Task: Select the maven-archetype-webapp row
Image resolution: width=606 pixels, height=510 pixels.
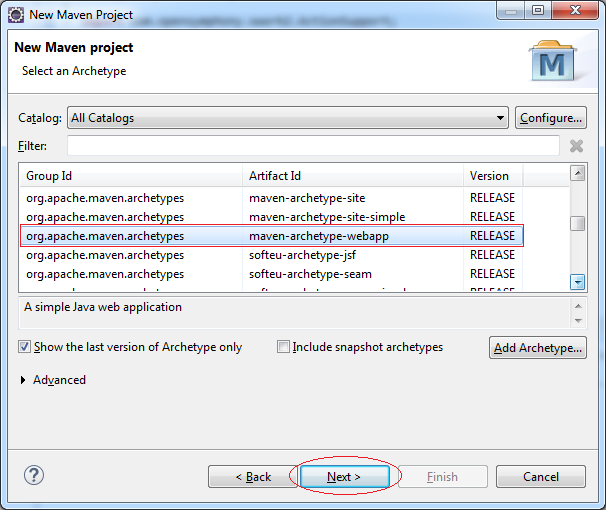Action: (272, 236)
